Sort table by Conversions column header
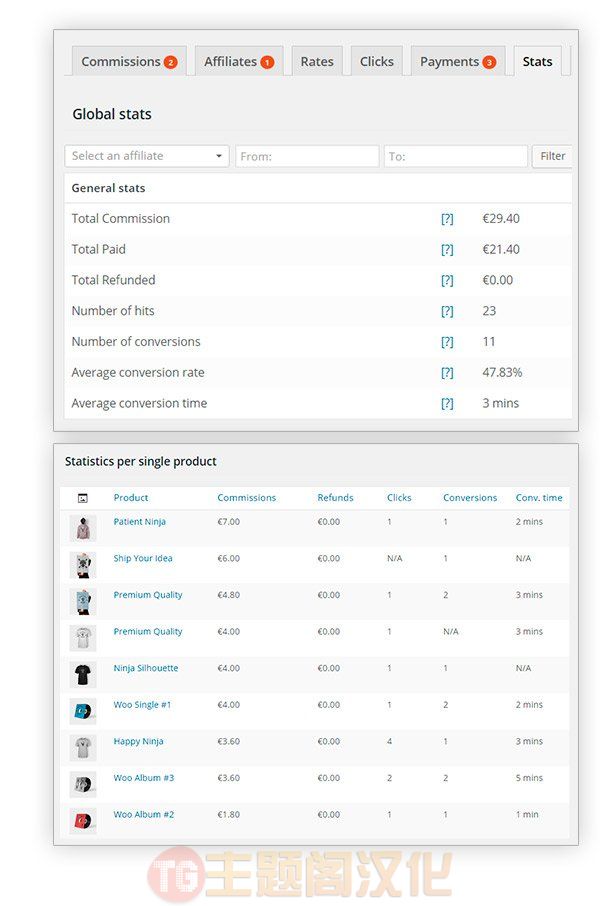The width and height of the screenshot is (600, 906). (470, 497)
